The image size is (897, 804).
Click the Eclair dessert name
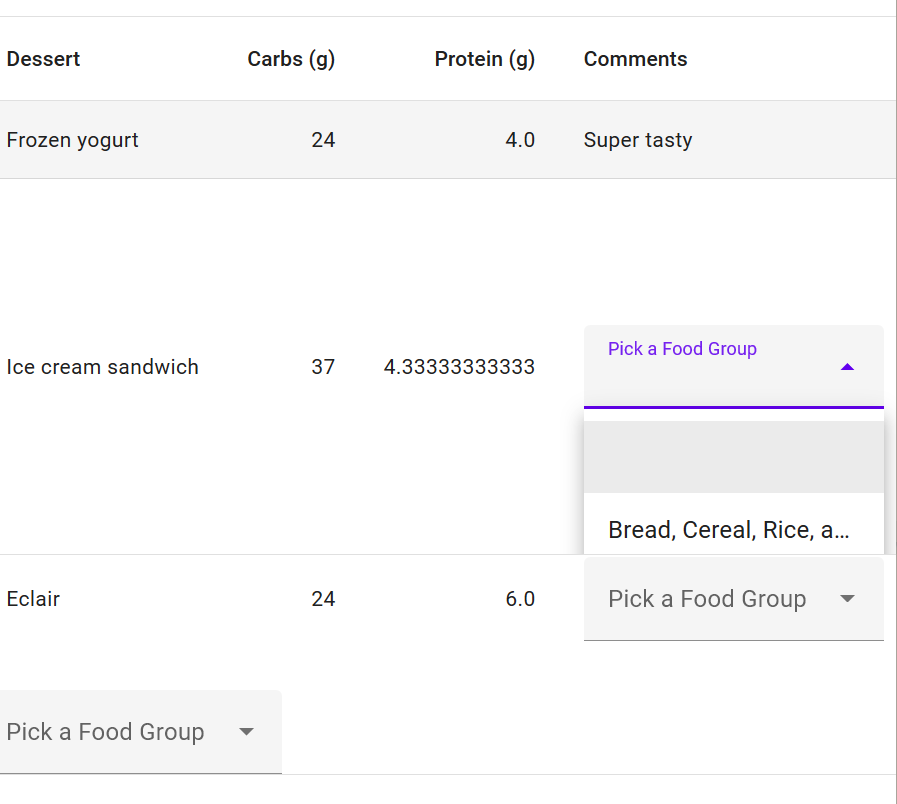34,599
